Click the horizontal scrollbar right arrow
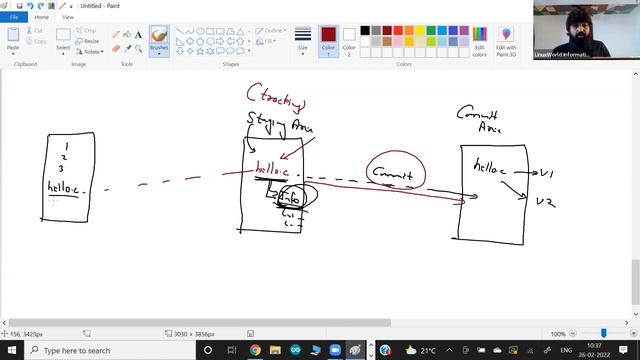 pos(627,323)
